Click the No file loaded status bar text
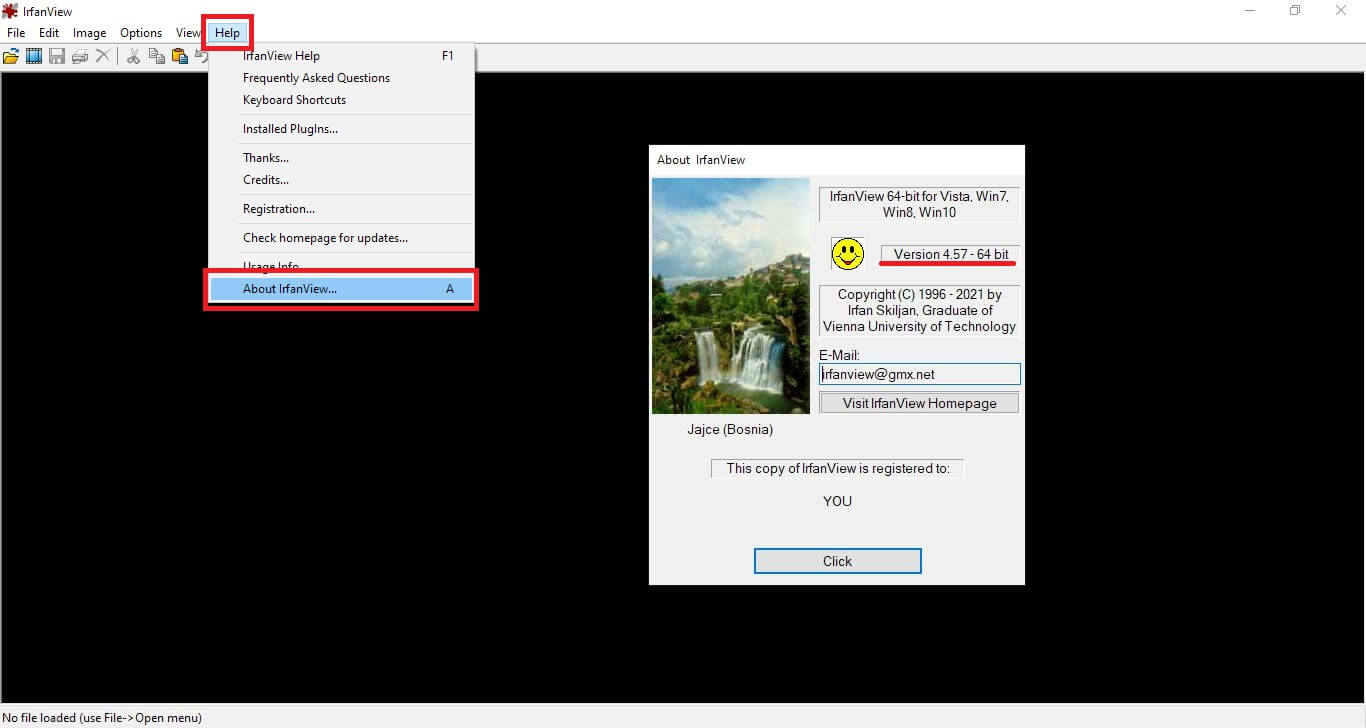This screenshot has width=1366, height=728. coord(102,718)
